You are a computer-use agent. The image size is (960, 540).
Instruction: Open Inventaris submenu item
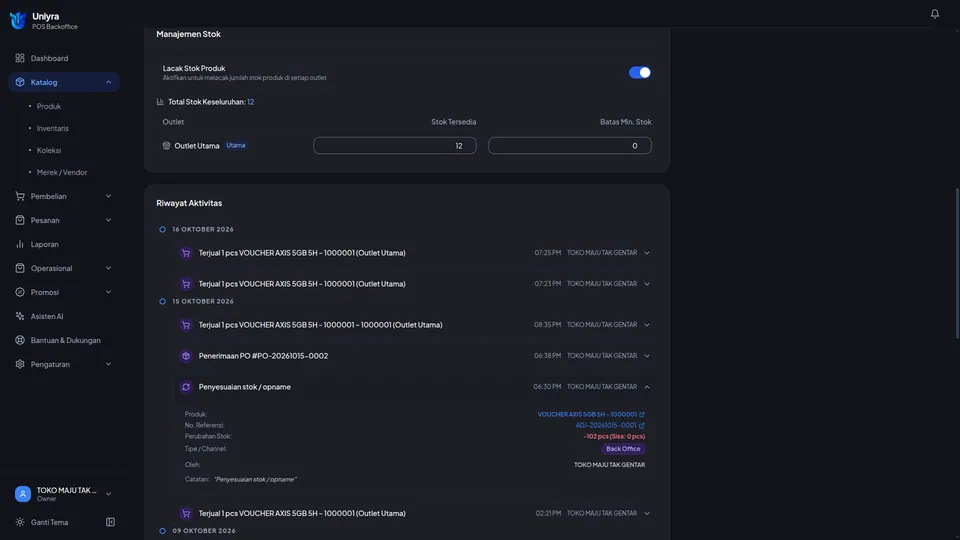52,128
